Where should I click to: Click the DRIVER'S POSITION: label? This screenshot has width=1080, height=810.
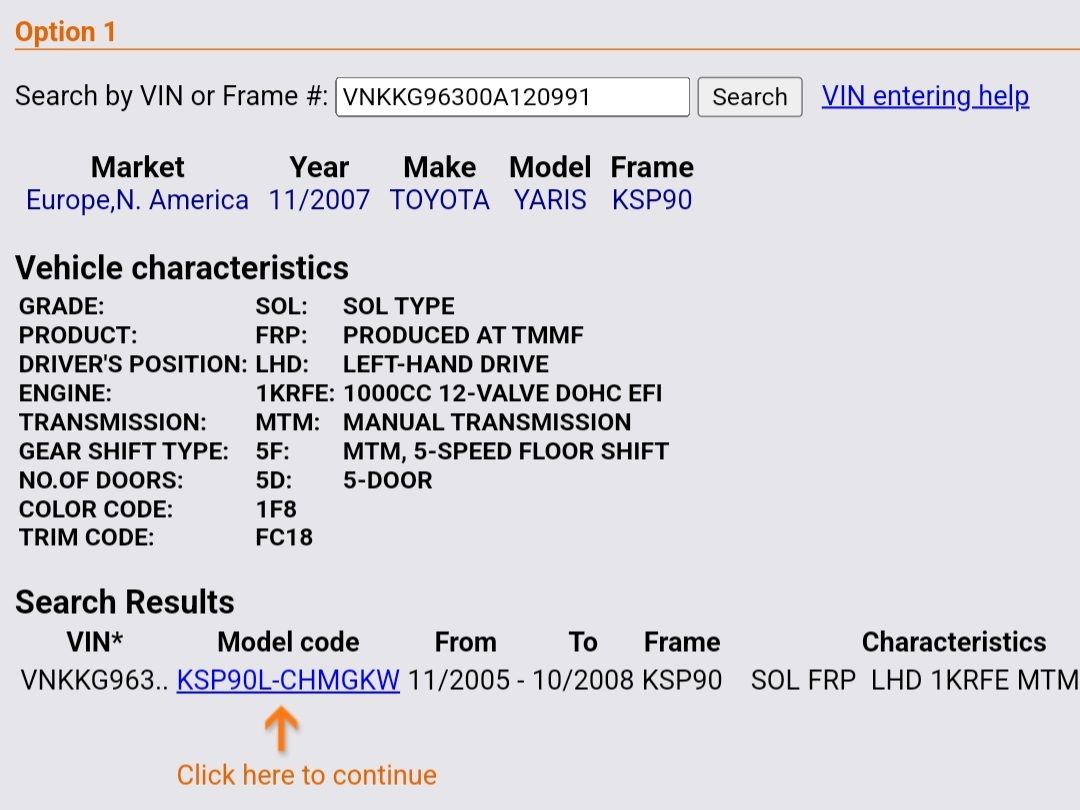[132, 364]
